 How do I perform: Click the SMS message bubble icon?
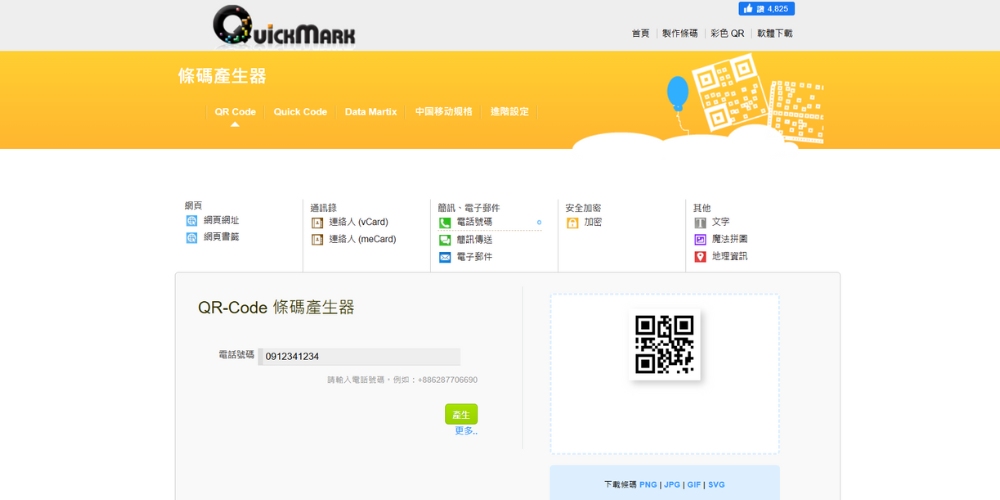click(445, 240)
